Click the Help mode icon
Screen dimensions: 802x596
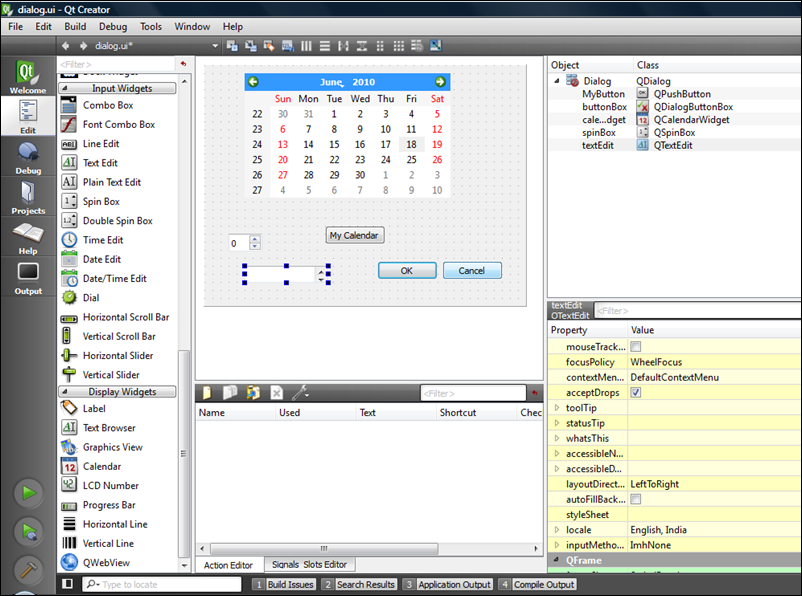click(28, 237)
